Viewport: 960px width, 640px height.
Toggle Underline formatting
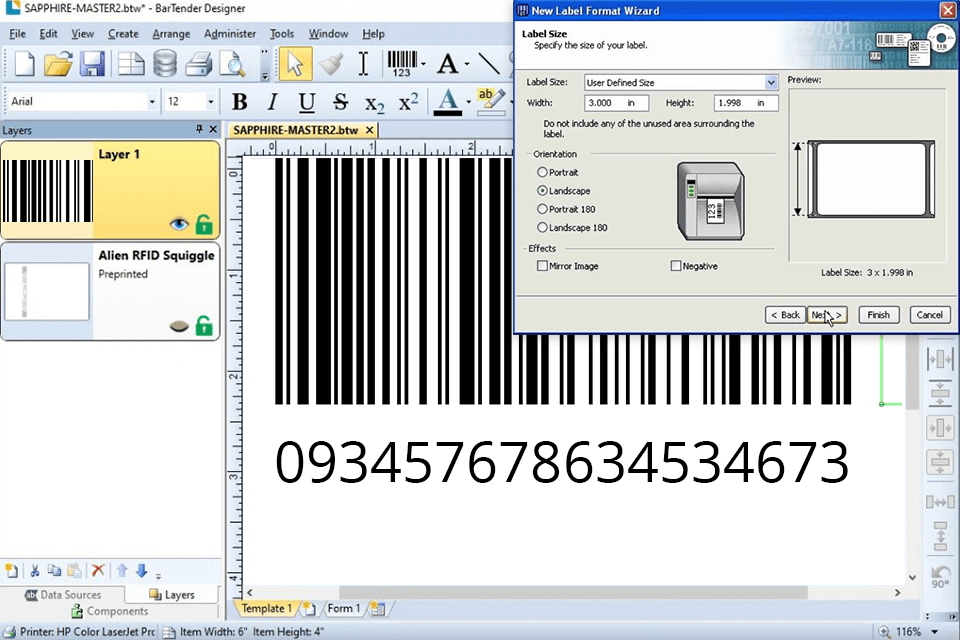307,102
